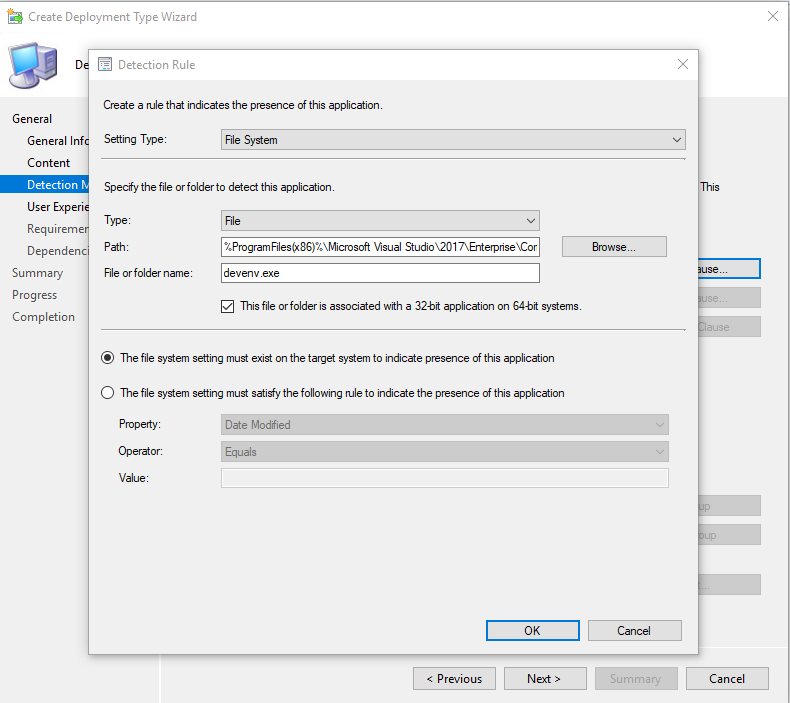Image resolution: width=790 pixels, height=703 pixels.
Task: Go to Content step in wizard sidebar
Action: pyautogui.click(x=49, y=163)
